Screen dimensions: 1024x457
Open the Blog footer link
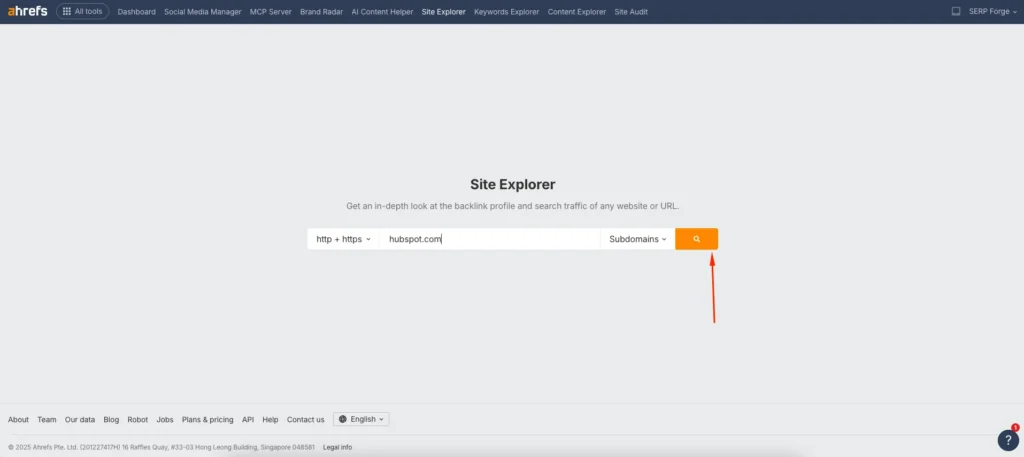[x=111, y=420]
